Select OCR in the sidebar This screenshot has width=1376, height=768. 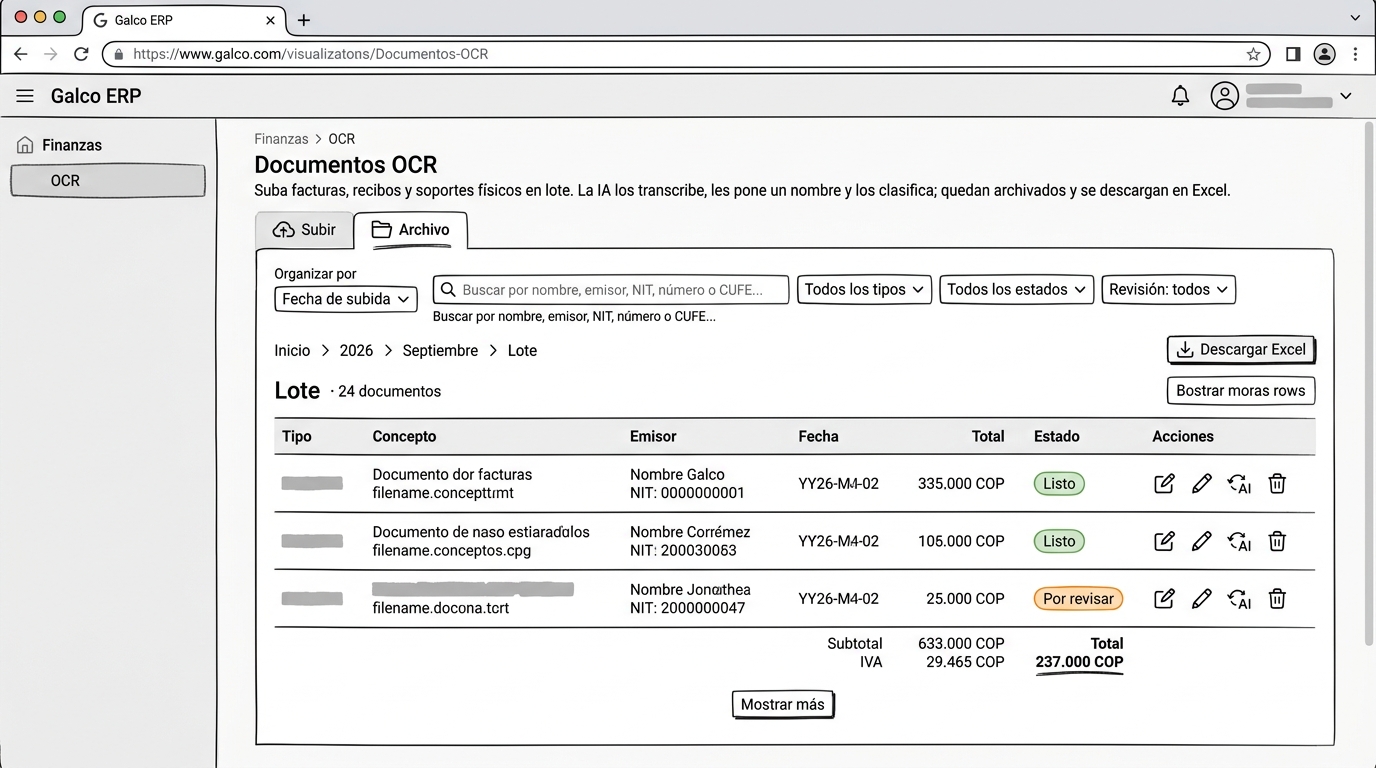[108, 181]
